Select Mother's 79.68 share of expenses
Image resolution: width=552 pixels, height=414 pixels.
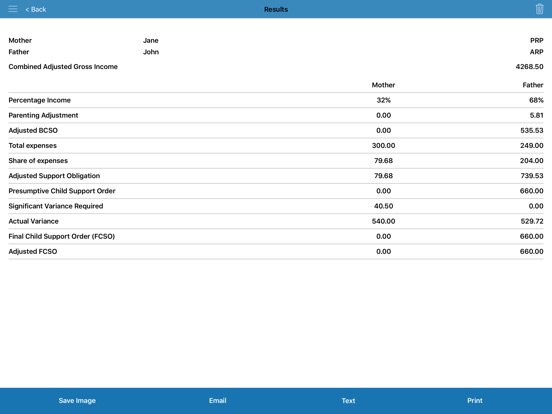coord(383,161)
